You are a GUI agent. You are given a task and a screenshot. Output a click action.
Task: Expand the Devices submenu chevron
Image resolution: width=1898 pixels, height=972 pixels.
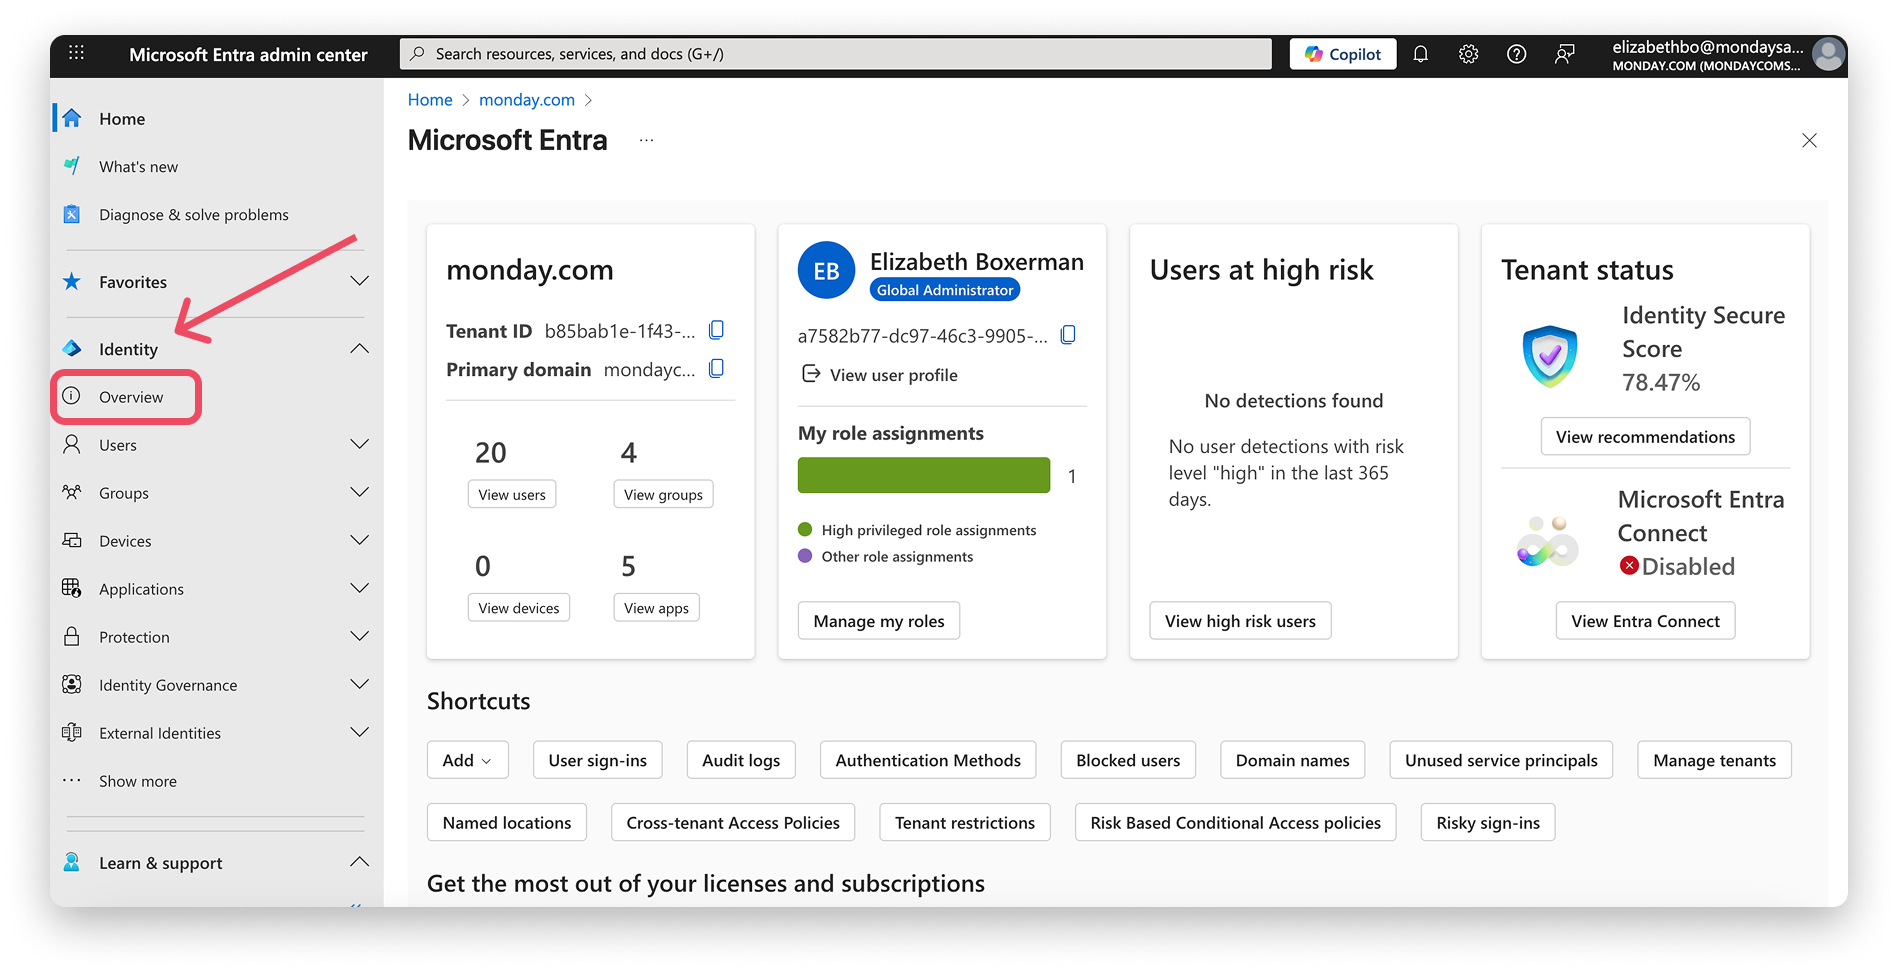tap(360, 540)
